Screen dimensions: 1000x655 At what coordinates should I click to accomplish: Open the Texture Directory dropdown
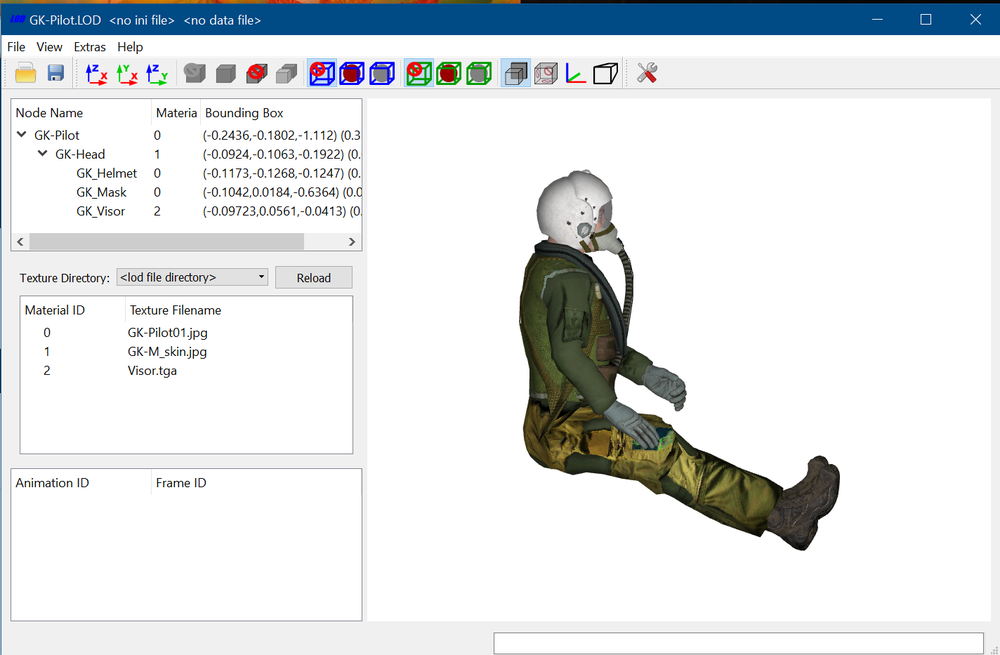coord(192,277)
